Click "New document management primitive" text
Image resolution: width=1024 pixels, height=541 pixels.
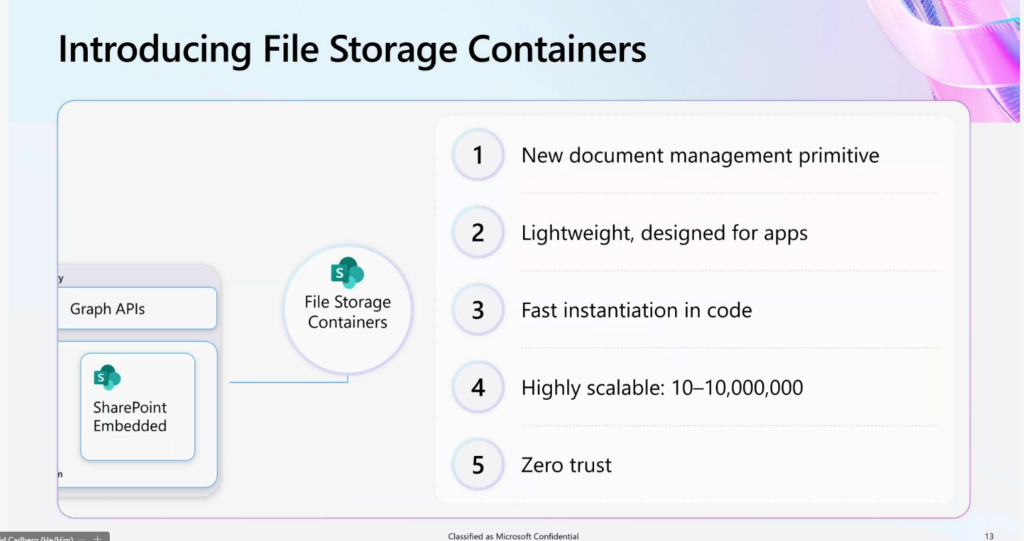click(x=700, y=155)
